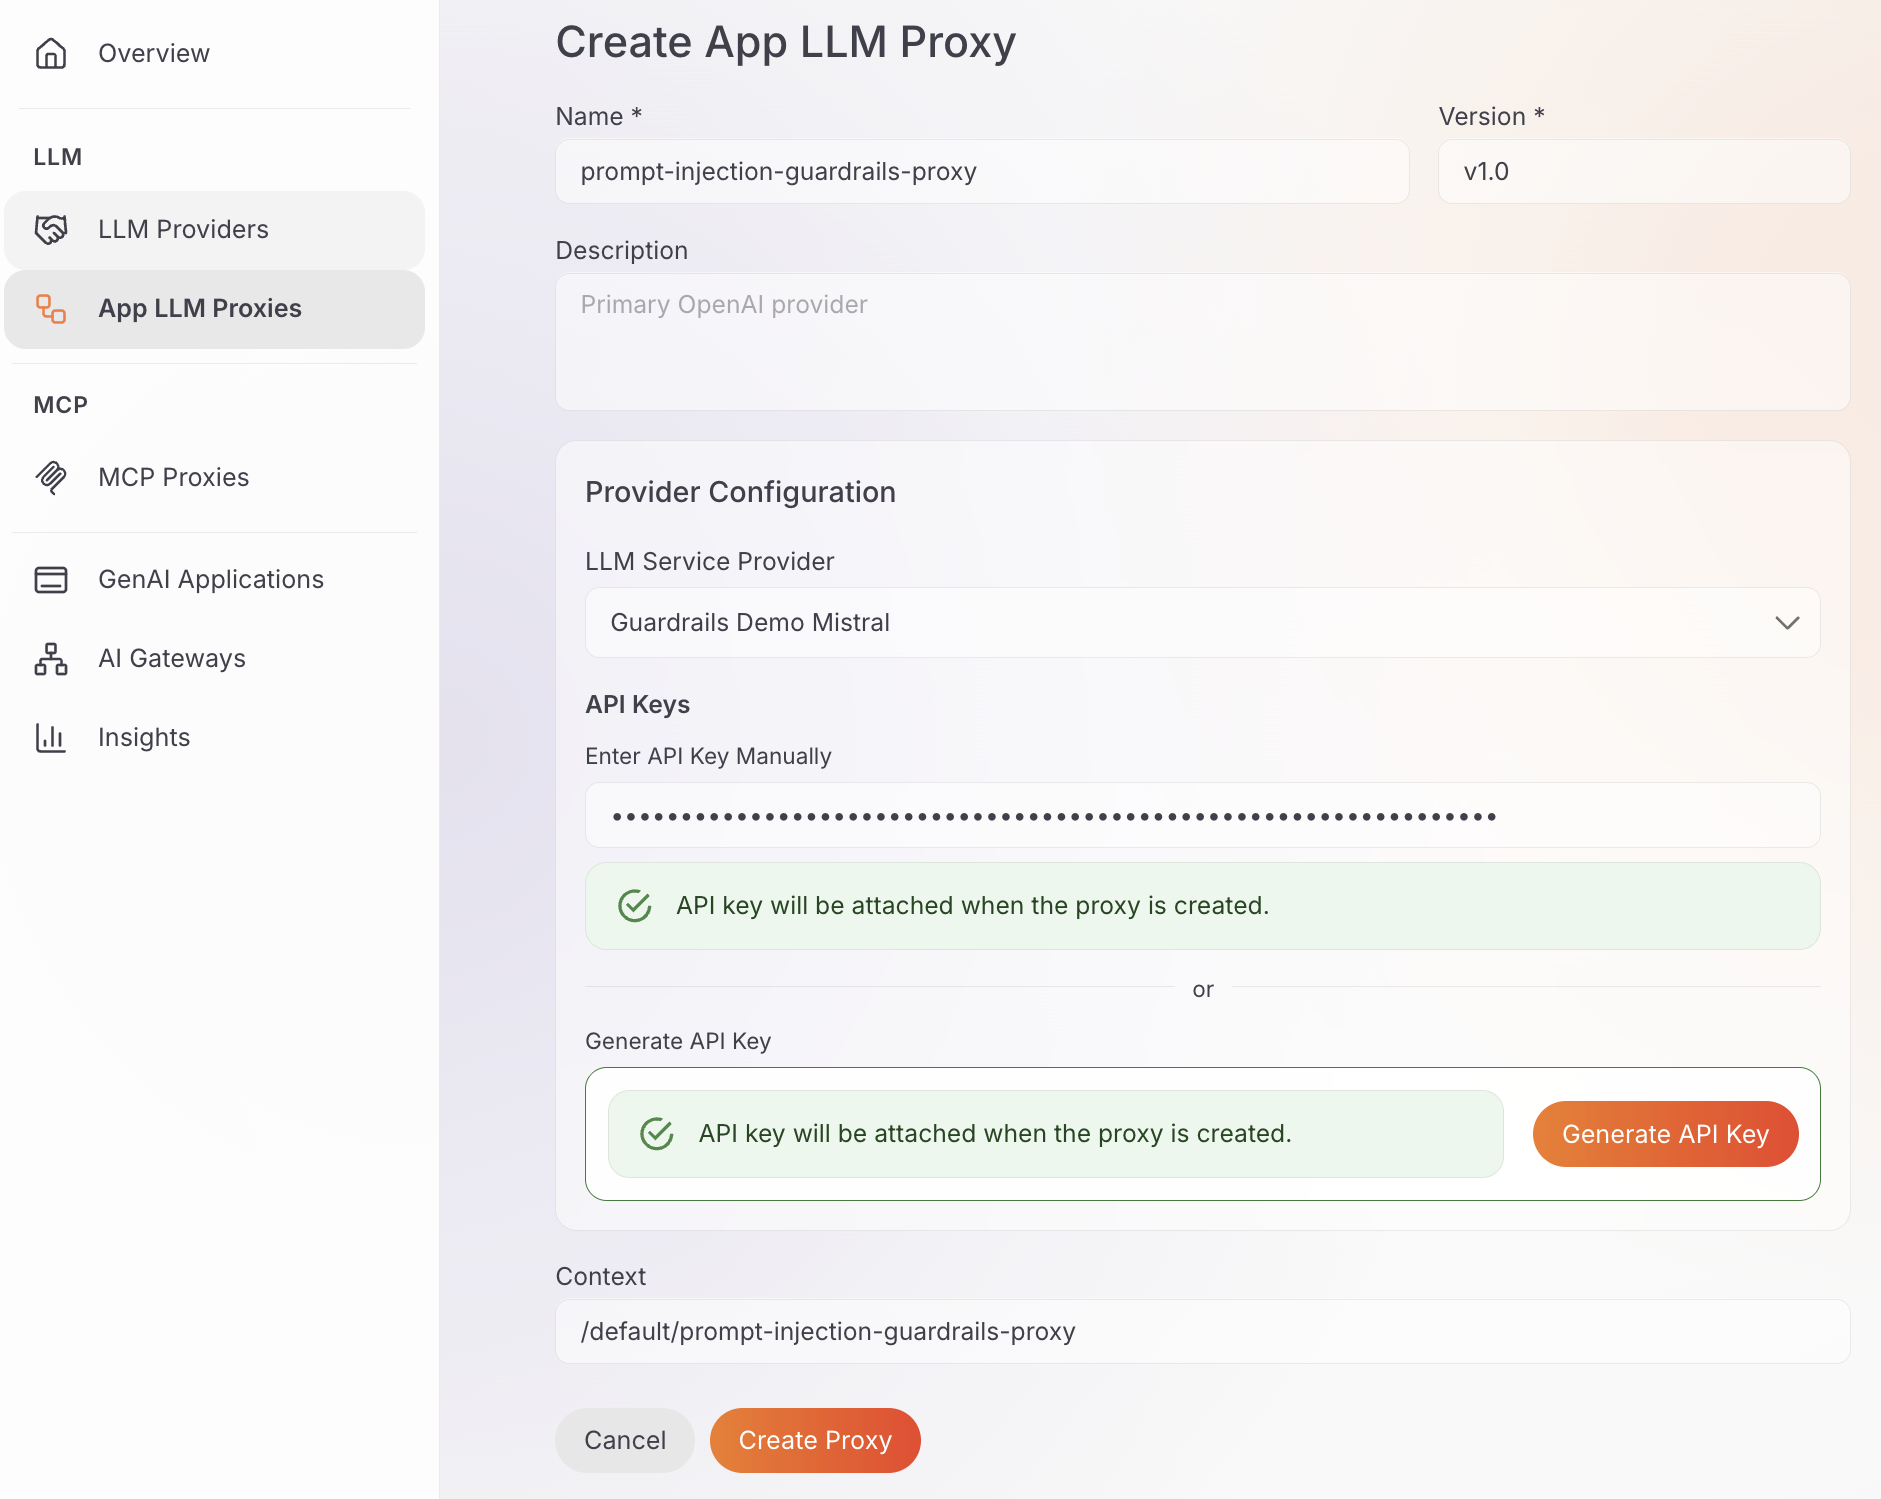Click the manual key attached confirmation message
This screenshot has height=1499, width=1881.
click(x=1202, y=906)
